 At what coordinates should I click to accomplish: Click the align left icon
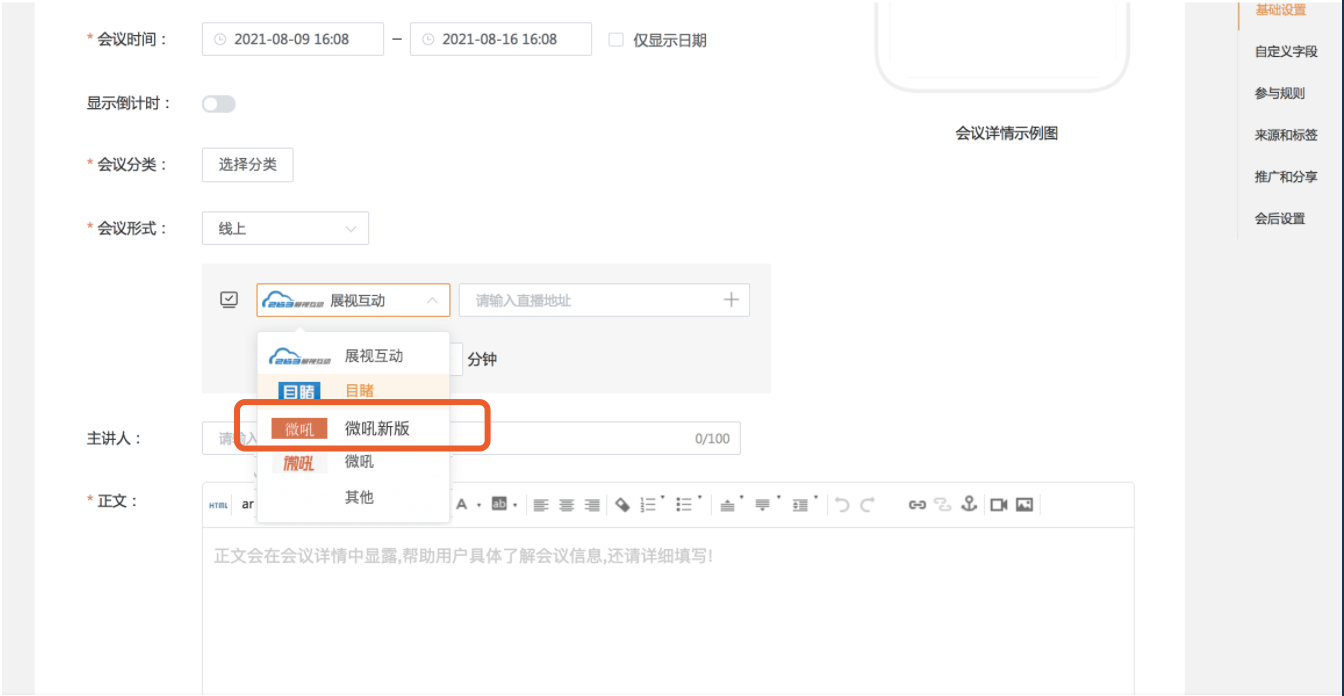(541, 505)
